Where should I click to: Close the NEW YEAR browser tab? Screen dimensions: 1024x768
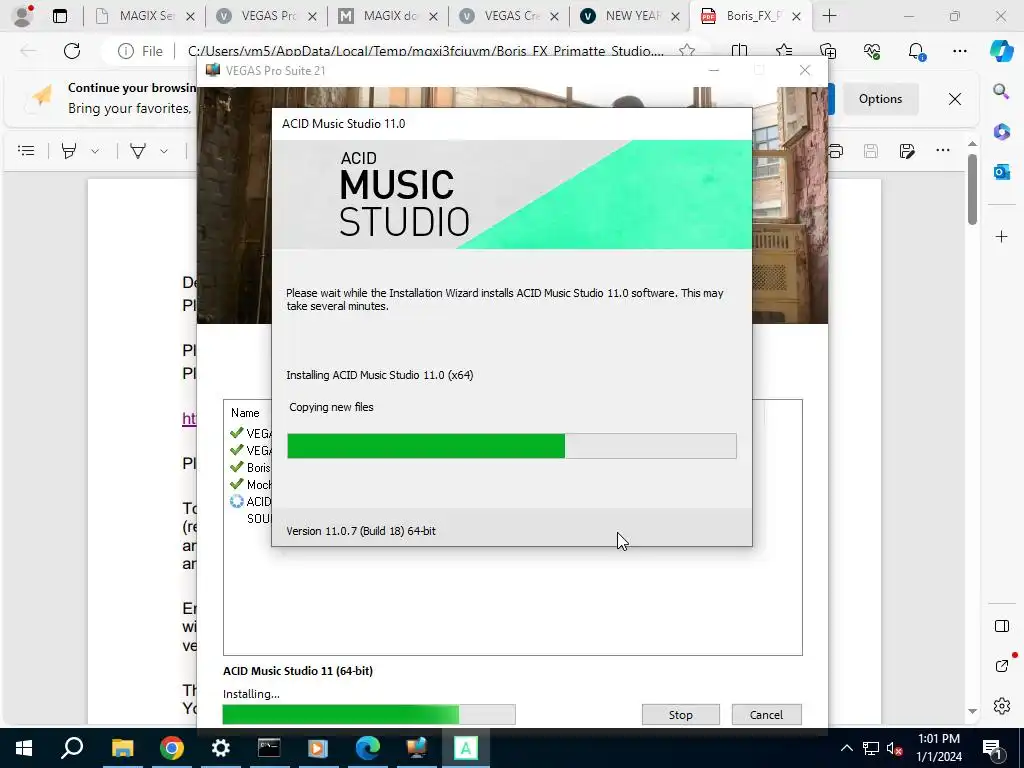click(676, 16)
